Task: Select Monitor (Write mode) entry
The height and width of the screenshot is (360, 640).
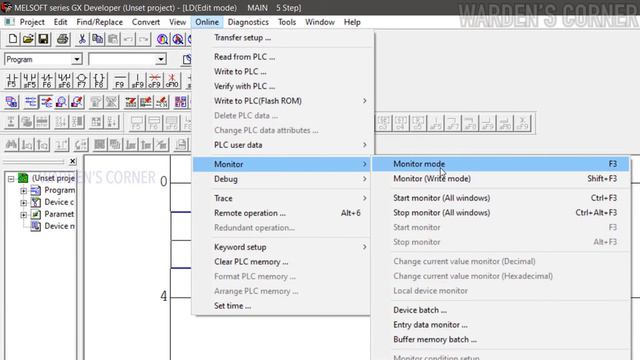Action: click(x=501, y=179)
